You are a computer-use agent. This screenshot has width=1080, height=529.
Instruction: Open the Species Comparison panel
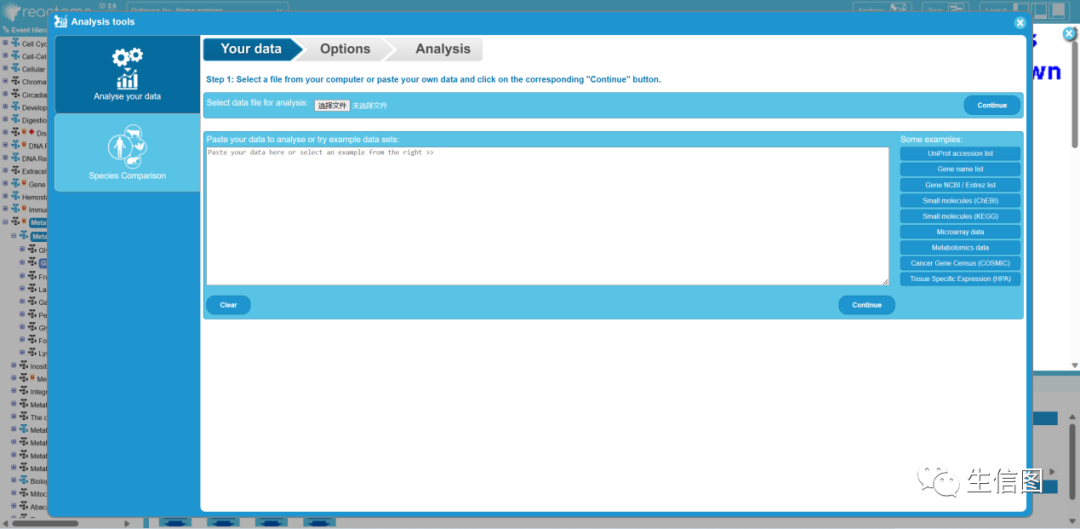[x=127, y=152]
